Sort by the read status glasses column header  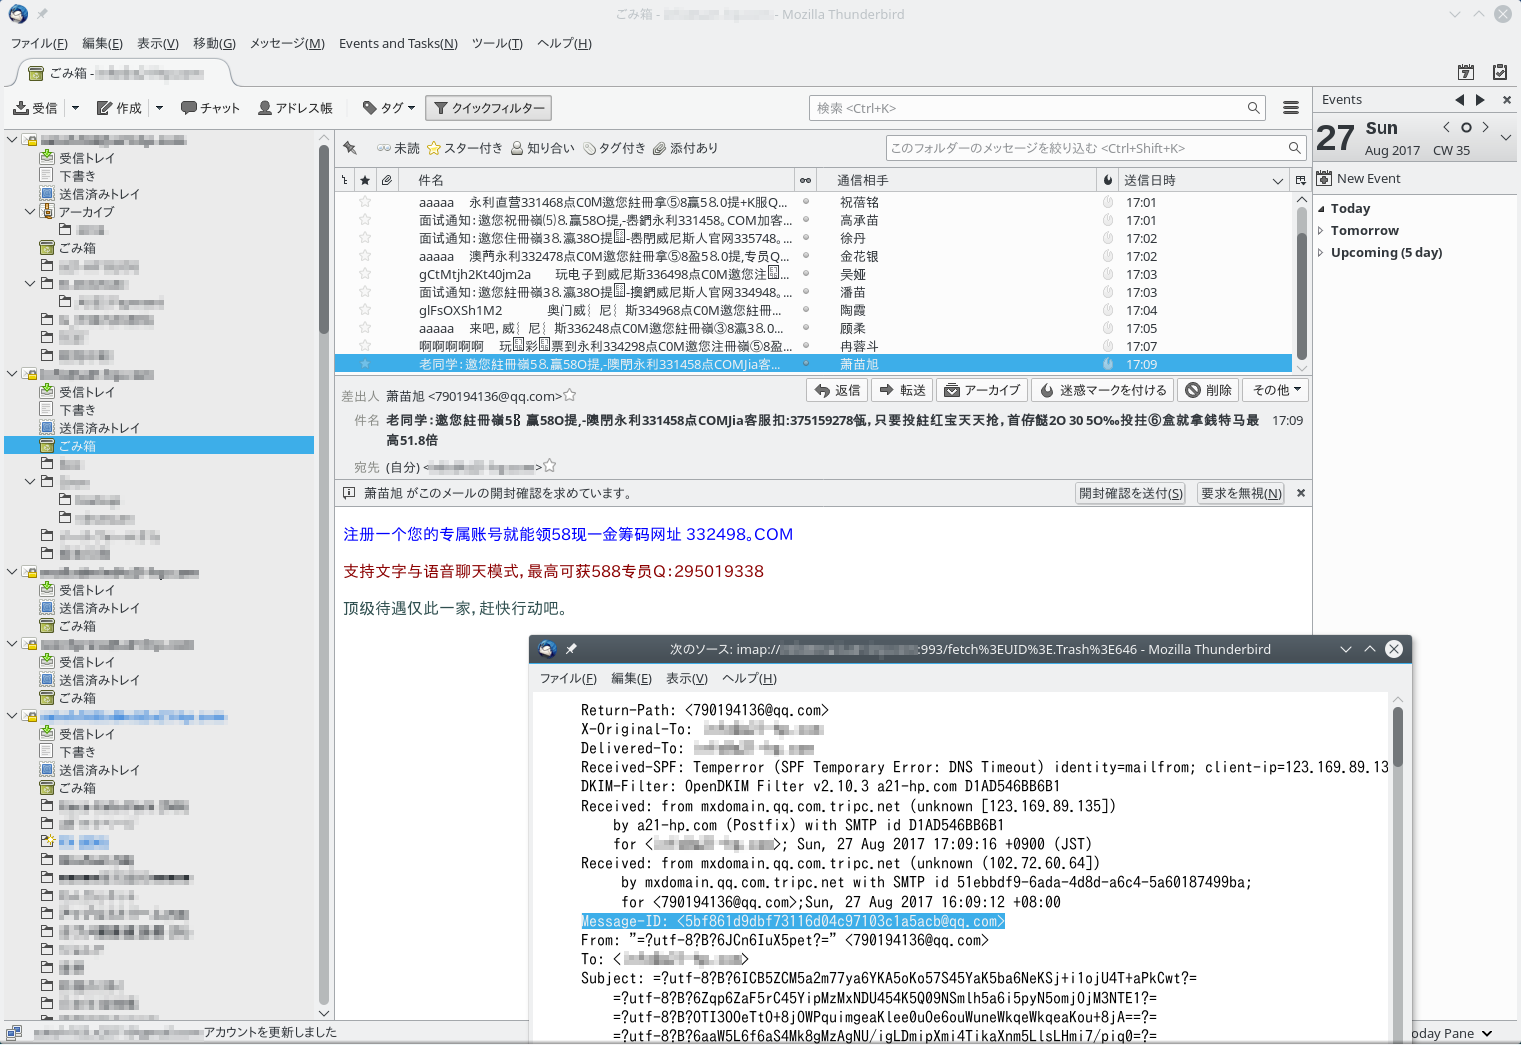tap(805, 180)
